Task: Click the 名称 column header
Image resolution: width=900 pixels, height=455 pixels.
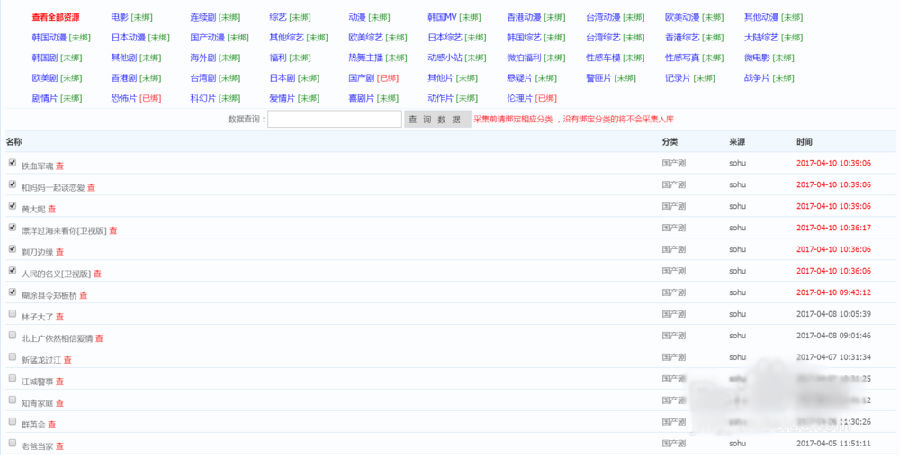Action: 14,142
